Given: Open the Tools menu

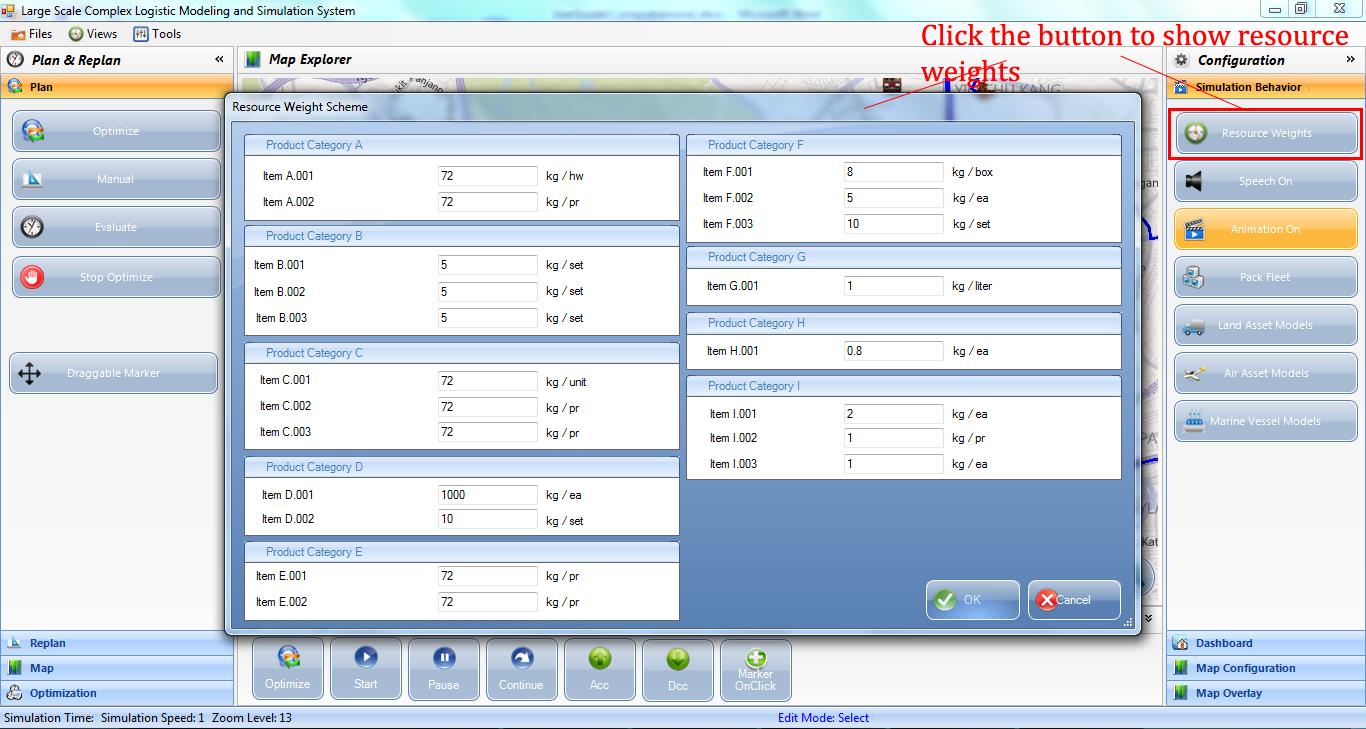Looking at the screenshot, I should point(157,33).
